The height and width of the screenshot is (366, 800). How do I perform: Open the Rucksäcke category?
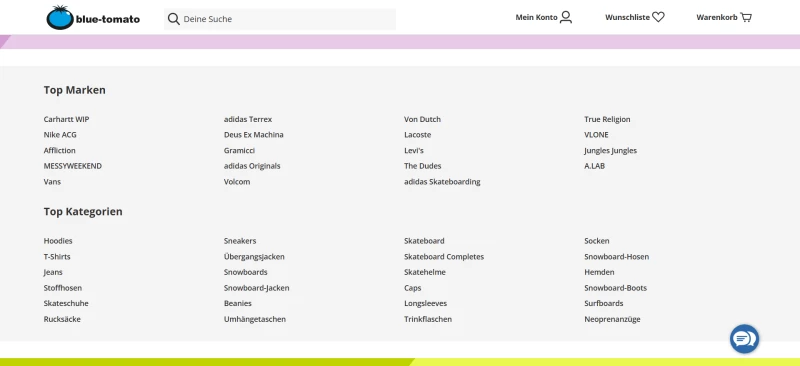(62, 319)
